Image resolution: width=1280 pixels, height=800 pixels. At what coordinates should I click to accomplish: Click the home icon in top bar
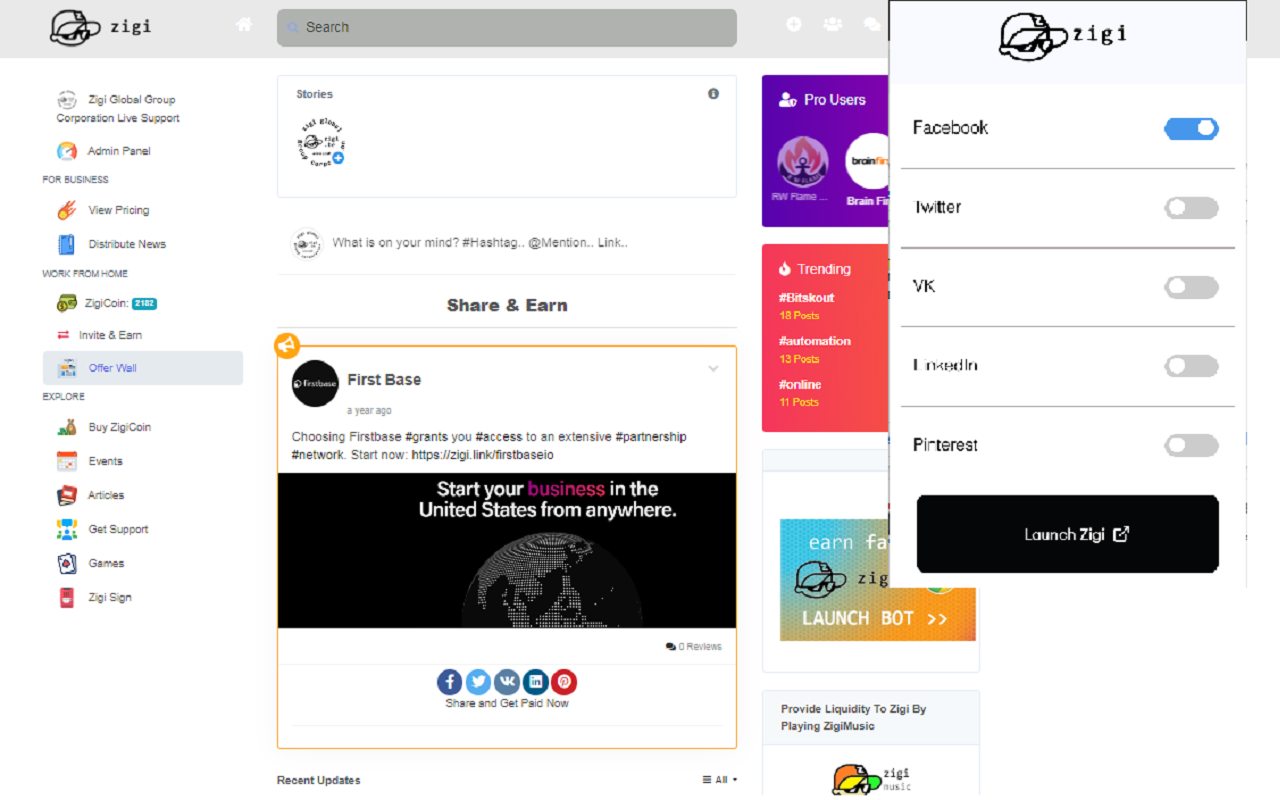(244, 25)
